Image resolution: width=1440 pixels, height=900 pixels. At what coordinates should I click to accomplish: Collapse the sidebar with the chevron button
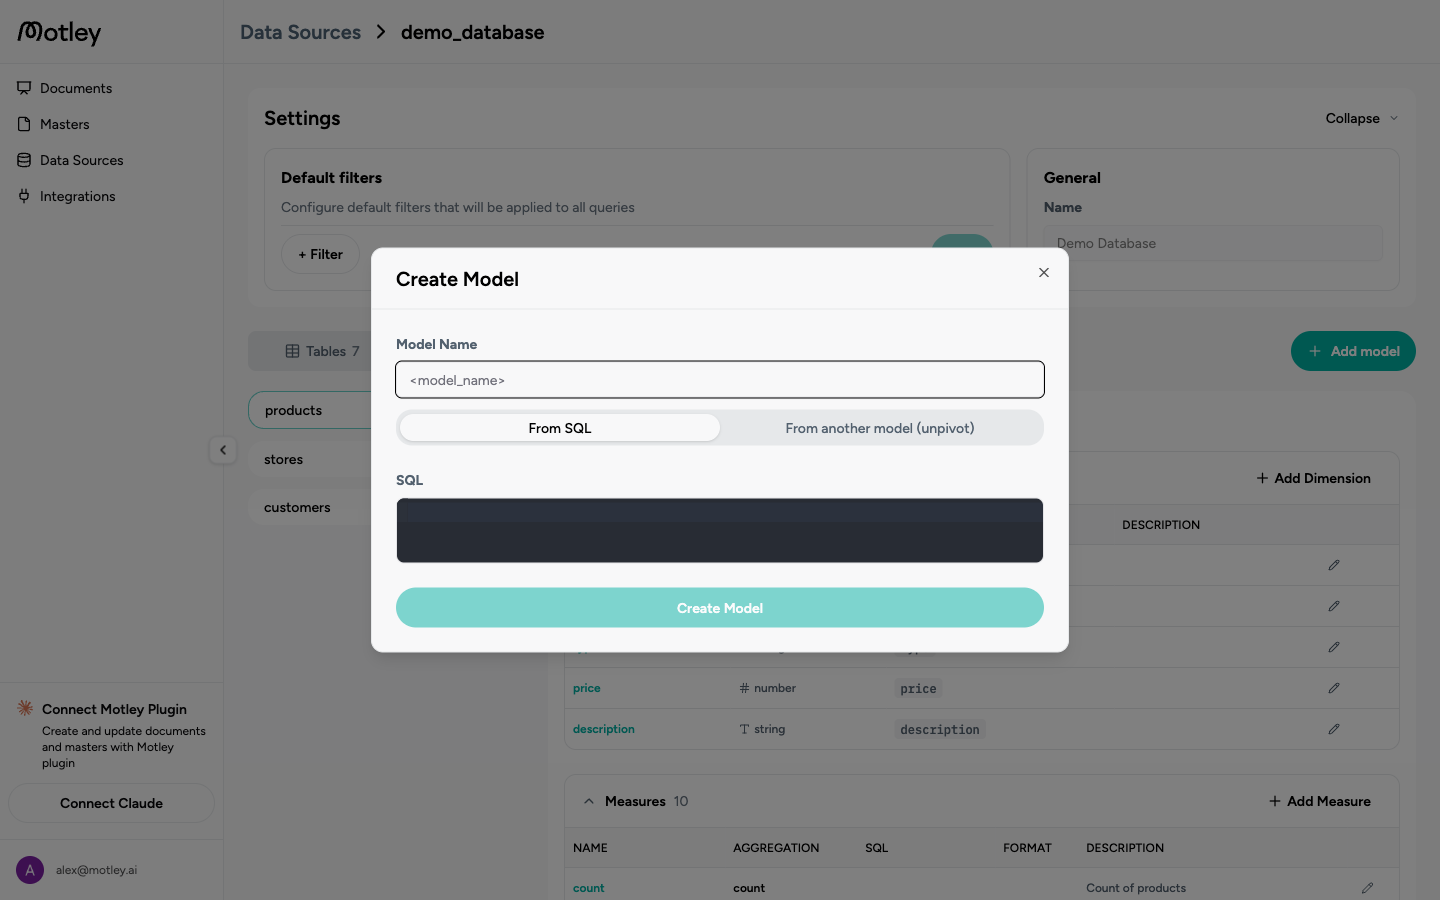223,450
